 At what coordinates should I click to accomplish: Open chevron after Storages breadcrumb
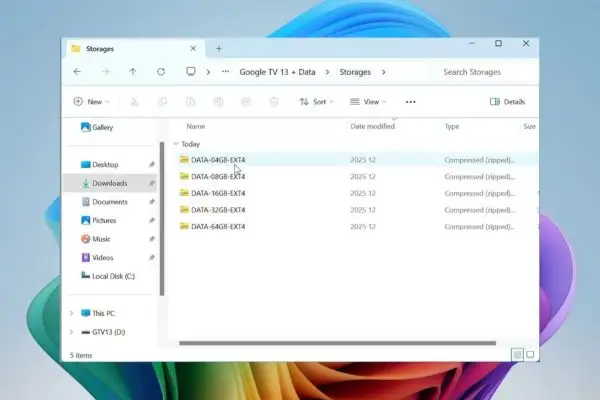coord(384,72)
